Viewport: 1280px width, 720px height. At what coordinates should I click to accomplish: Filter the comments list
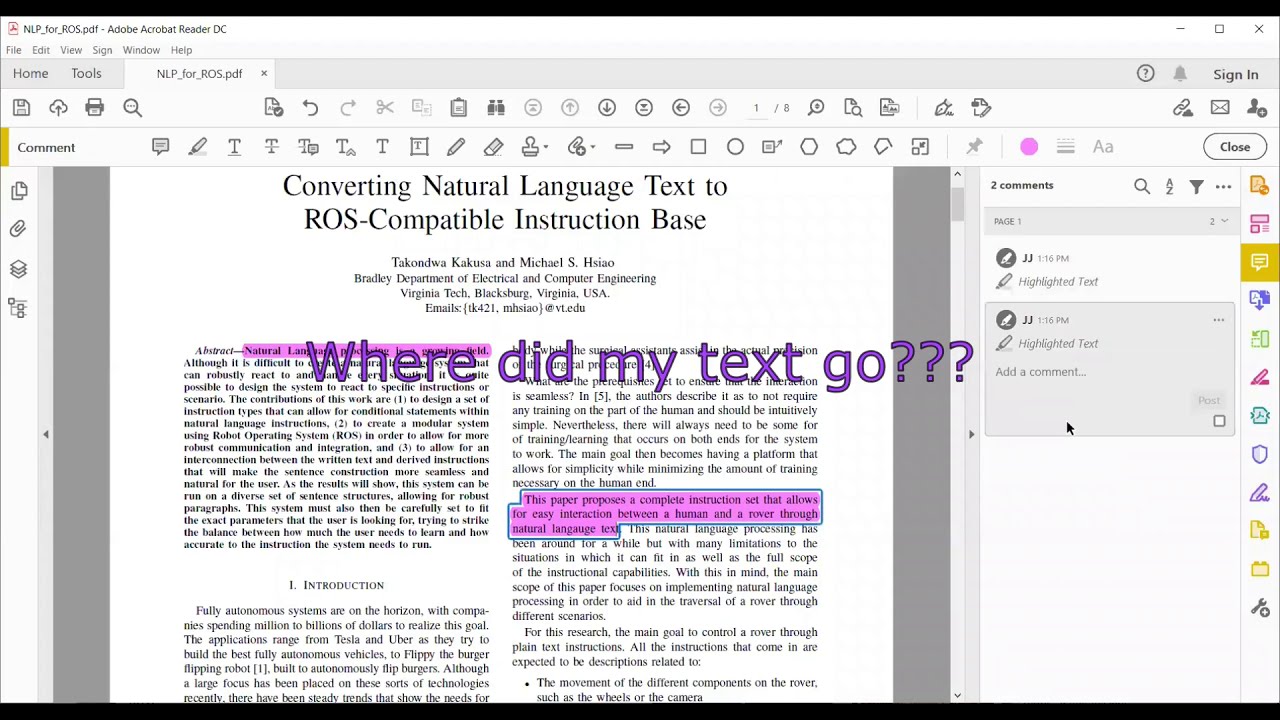click(x=1196, y=186)
